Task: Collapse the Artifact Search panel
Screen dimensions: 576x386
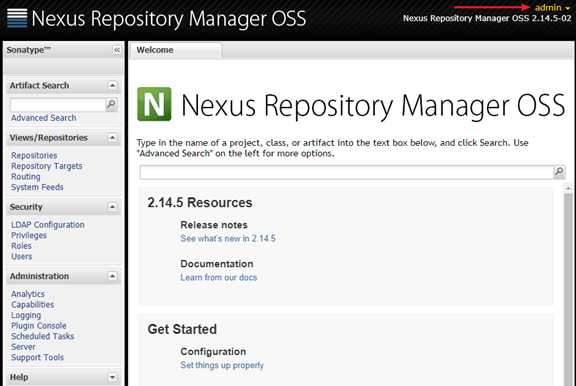Action: tap(112, 85)
